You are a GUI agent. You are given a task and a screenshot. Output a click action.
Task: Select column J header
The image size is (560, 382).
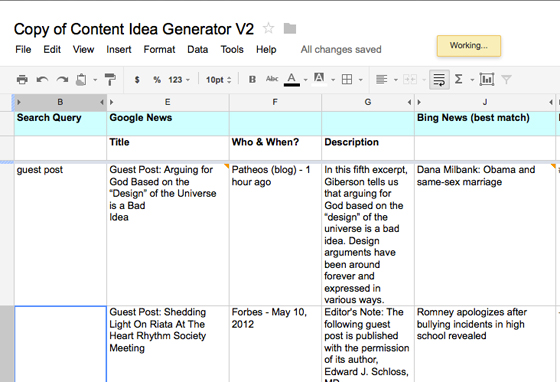pos(485,102)
